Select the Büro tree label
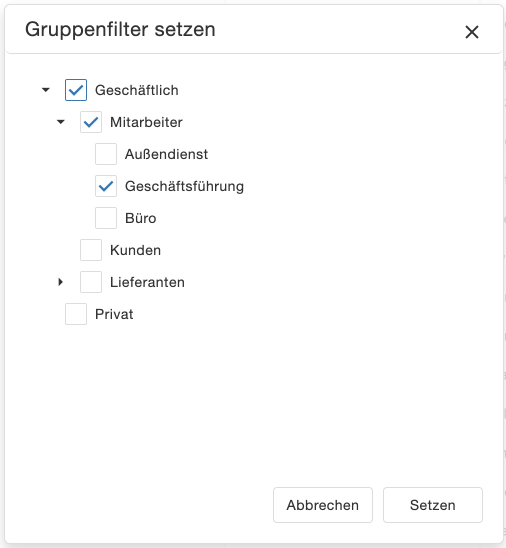 pos(140,218)
